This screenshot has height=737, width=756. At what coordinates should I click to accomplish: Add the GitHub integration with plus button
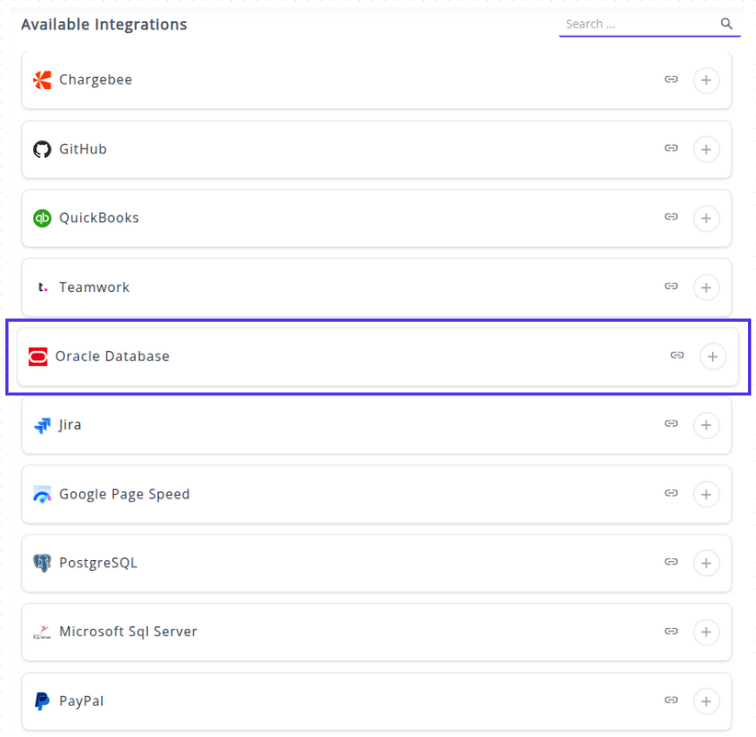706,149
